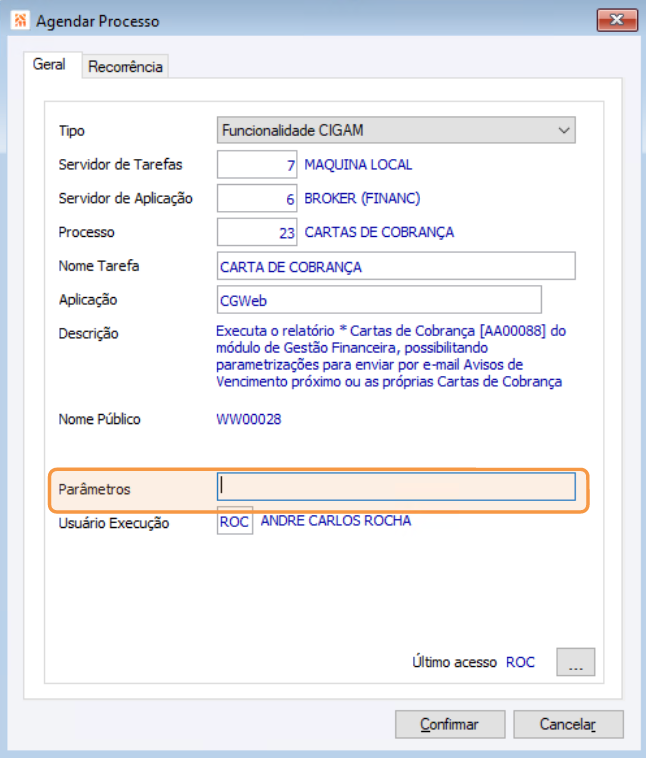Click the Usuário Execução label
This screenshot has height=758, width=646.
coord(114,523)
